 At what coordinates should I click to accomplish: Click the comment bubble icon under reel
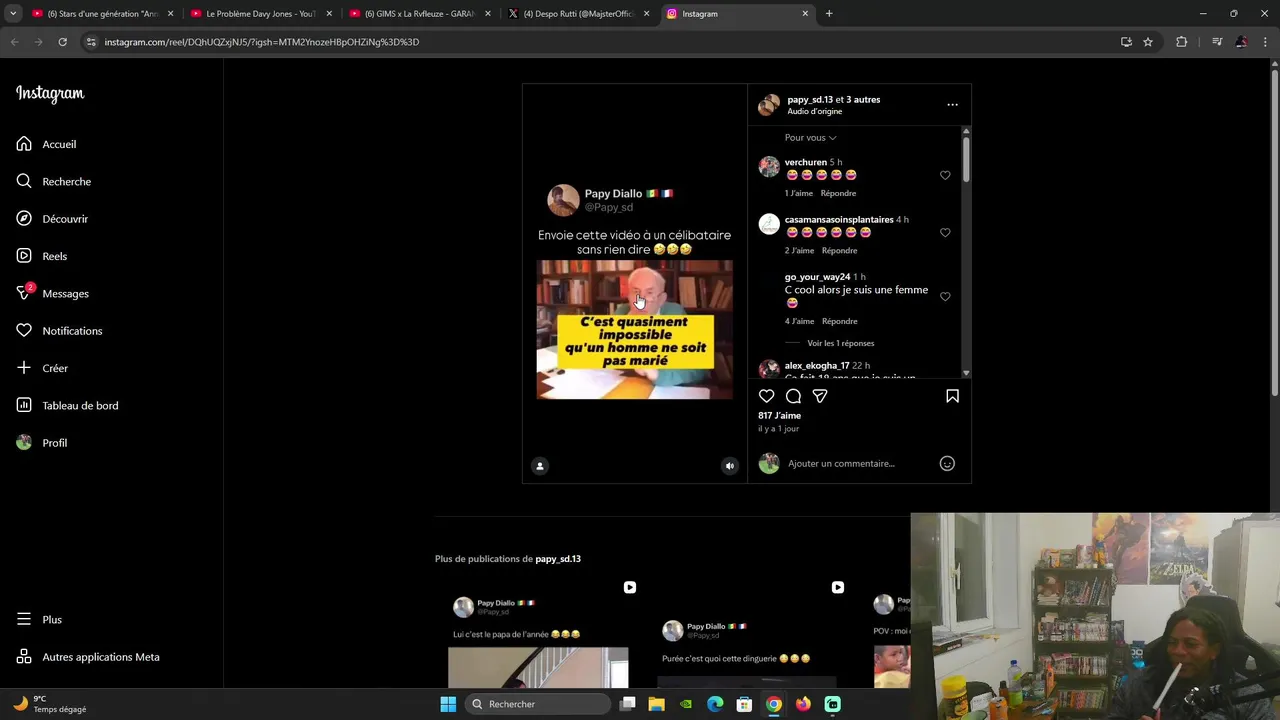coord(793,396)
